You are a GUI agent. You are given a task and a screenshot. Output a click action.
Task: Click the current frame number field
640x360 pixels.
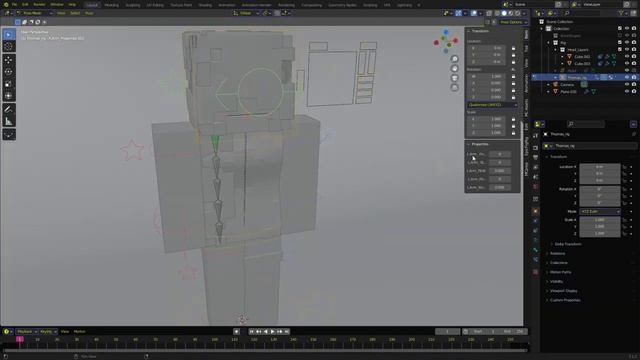(x=447, y=332)
